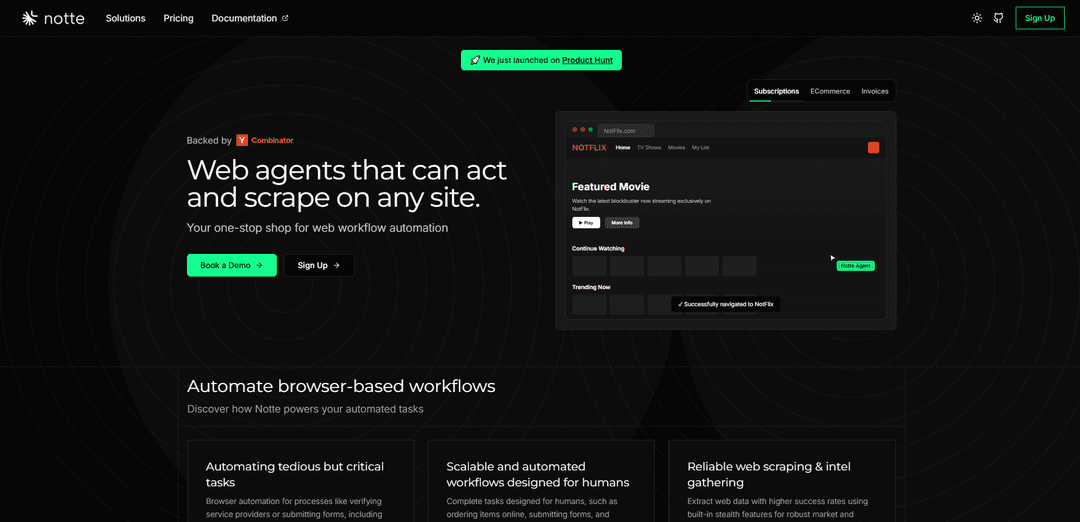This screenshot has width=1080, height=522.
Task: Click the notte logo icon
Action: (30, 19)
